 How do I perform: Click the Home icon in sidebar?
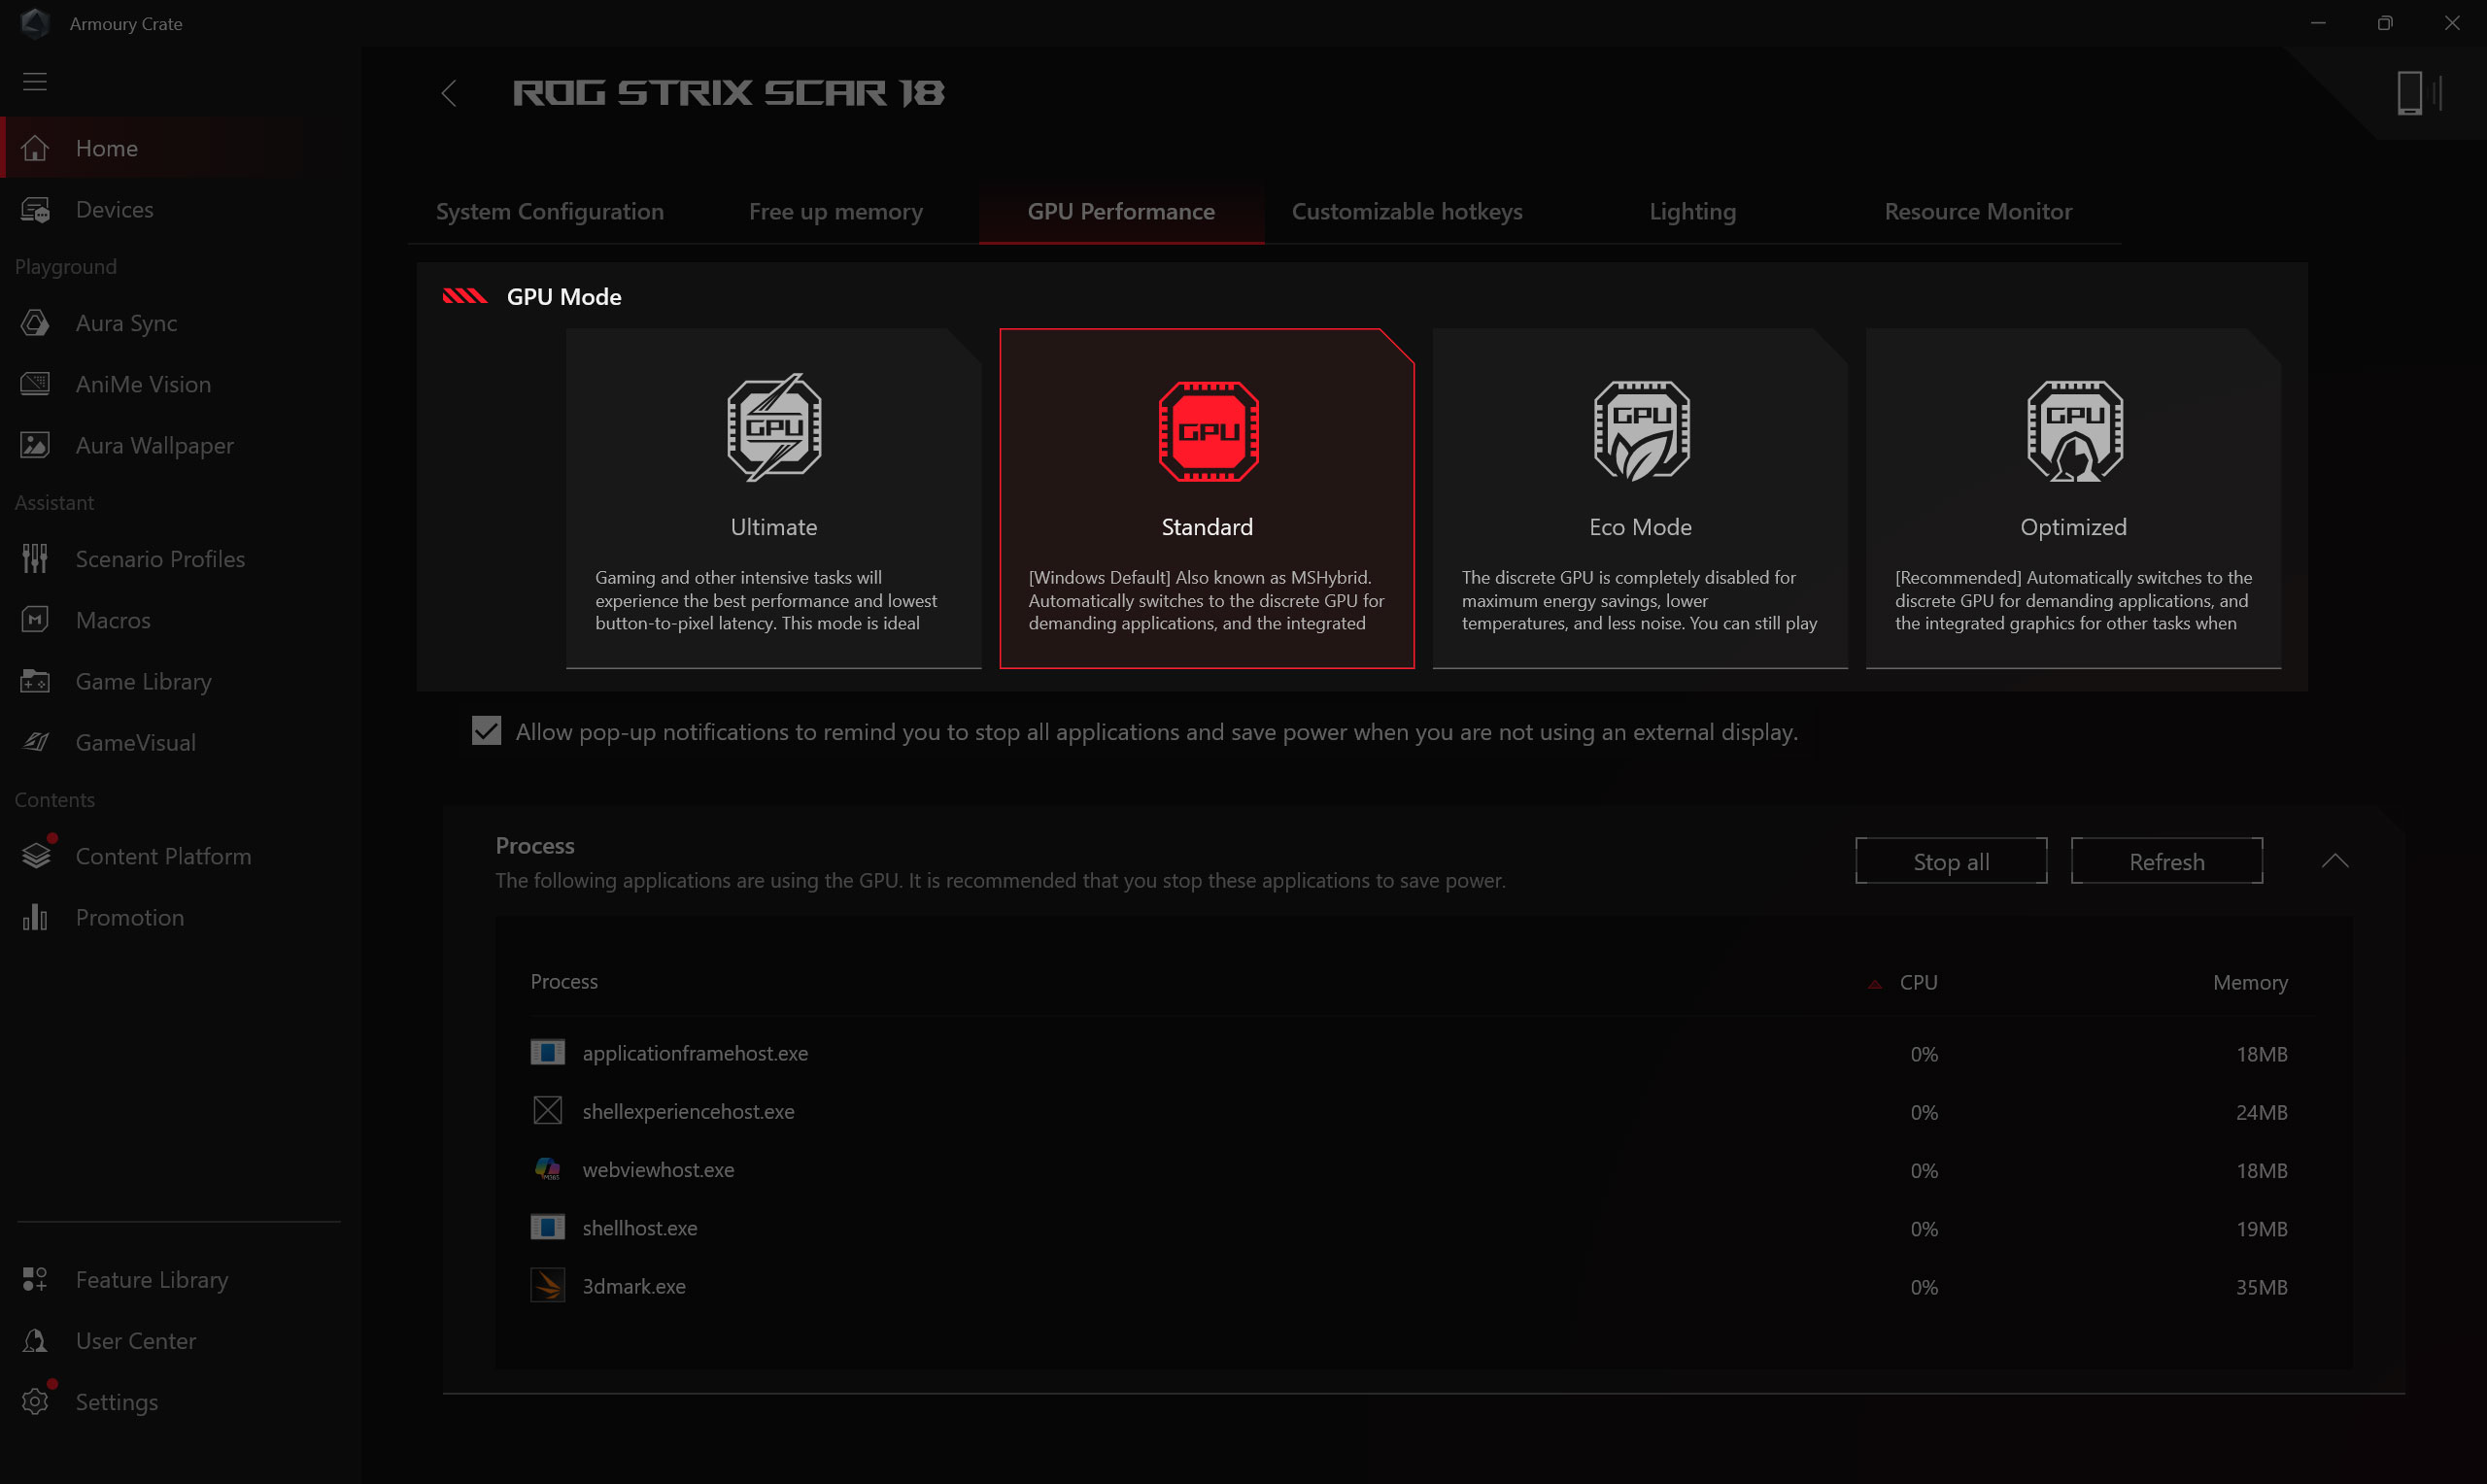pos(35,148)
